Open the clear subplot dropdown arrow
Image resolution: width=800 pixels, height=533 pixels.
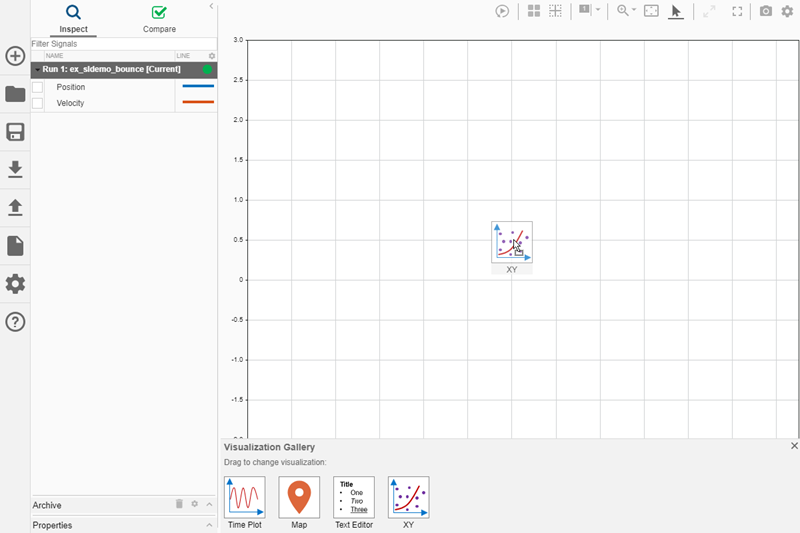598,9
